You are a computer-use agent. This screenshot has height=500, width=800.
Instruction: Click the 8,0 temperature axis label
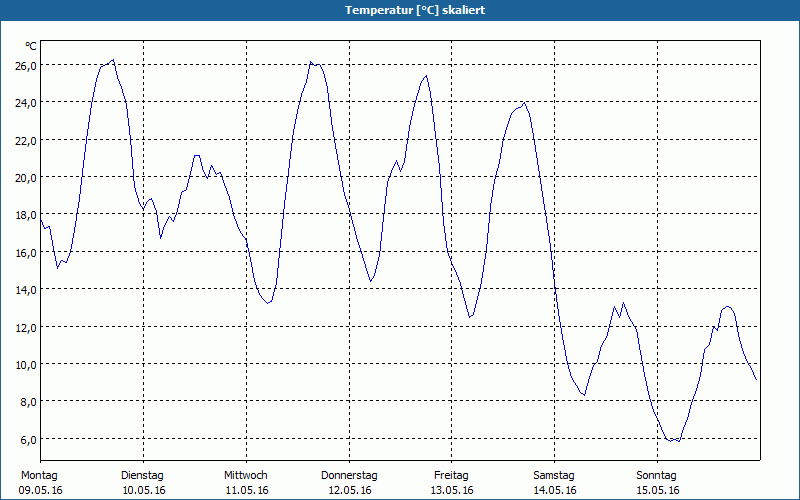click(28, 402)
